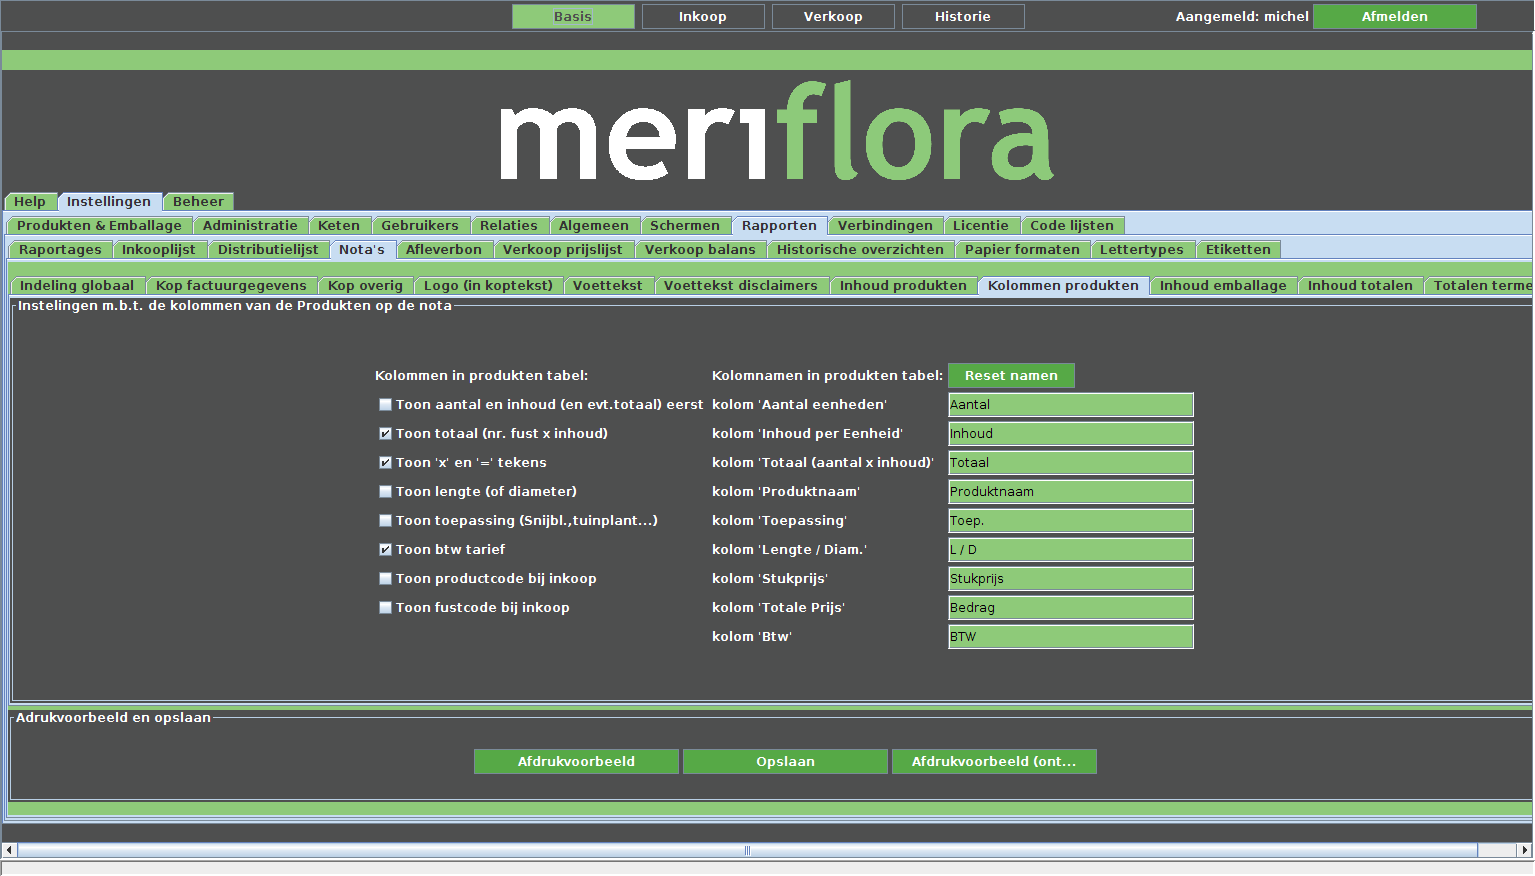1535x876 pixels.
Task: Switch to the Inhoud emballage tab
Action: click(x=1222, y=286)
